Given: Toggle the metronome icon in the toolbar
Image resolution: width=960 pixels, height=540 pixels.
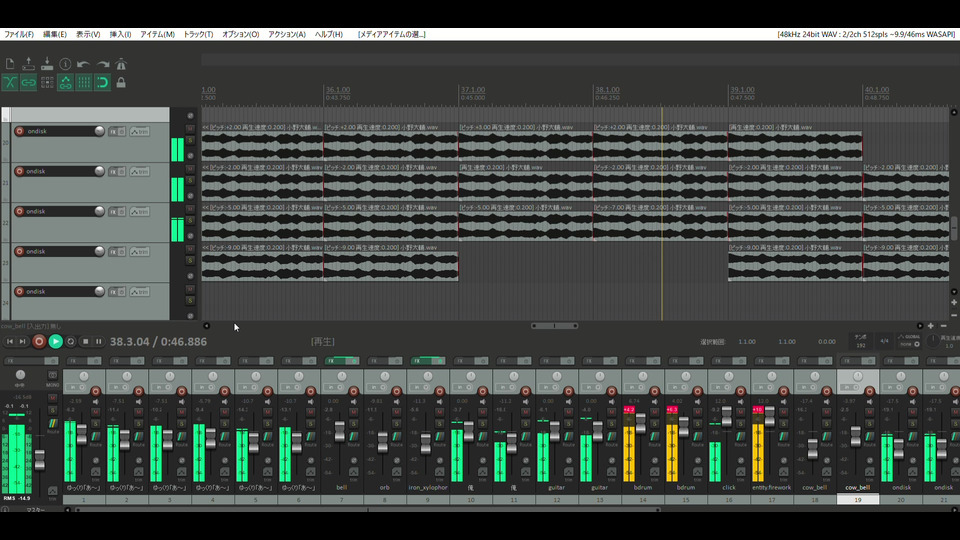Looking at the screenshot, I should tap(121, 64).
